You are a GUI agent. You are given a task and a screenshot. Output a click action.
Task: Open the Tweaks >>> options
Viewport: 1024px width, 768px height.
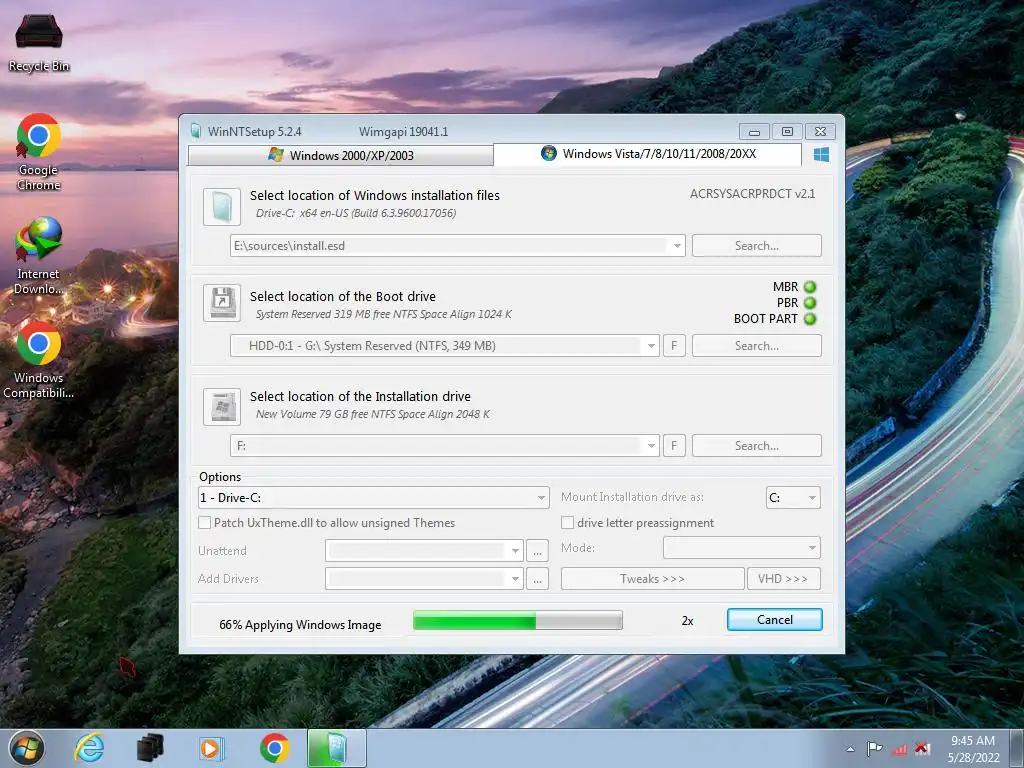(x=652, y=579)
